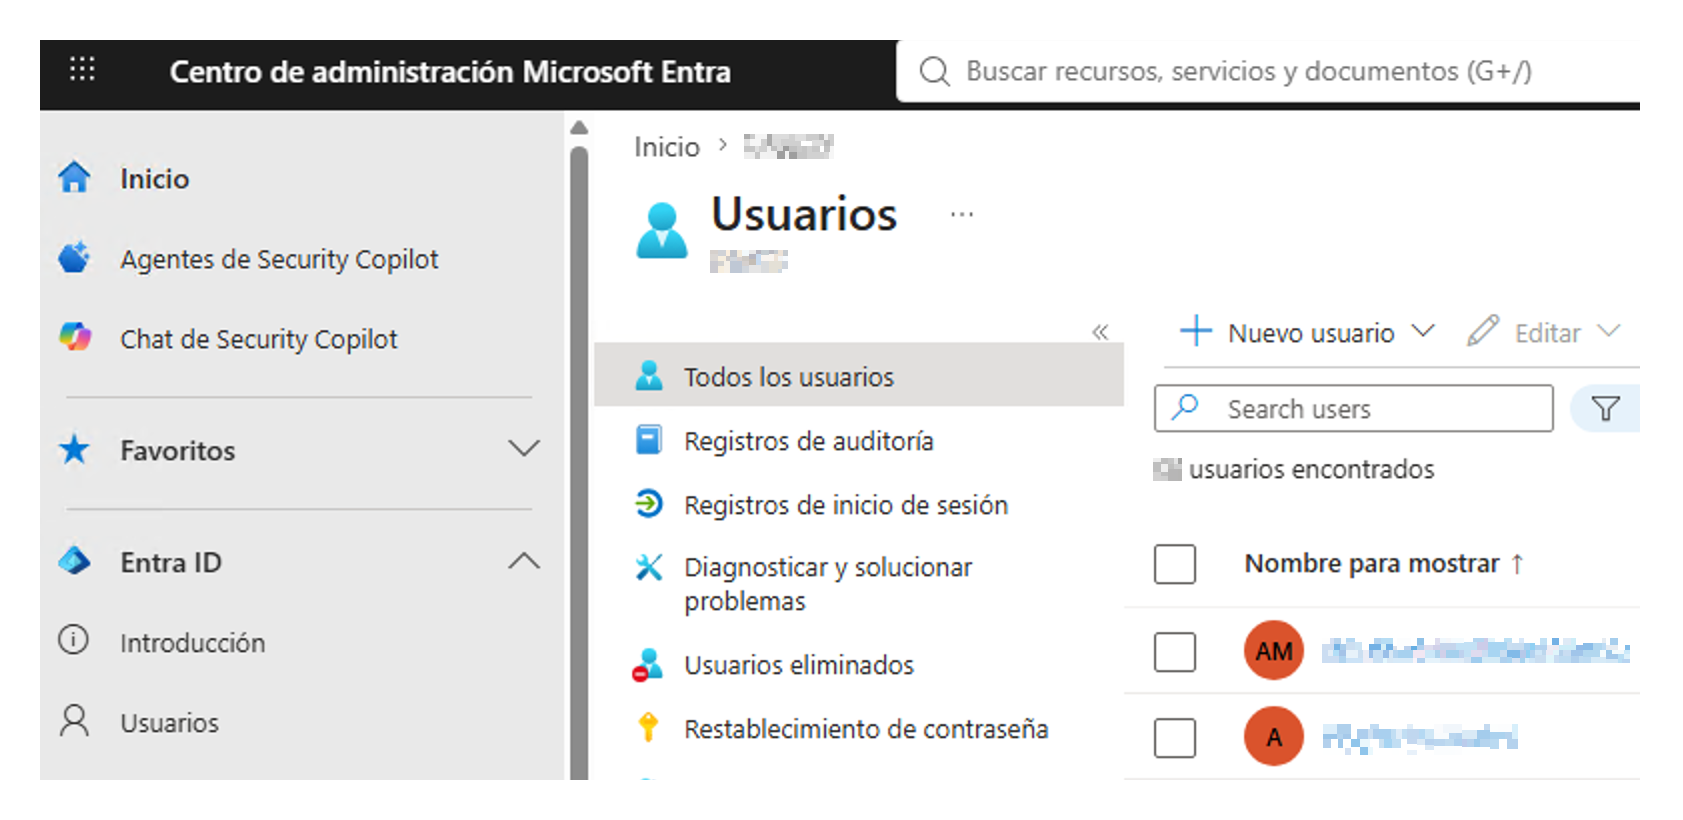
Task: Click the plus icon for Nuevo usuario
Action: pyautogui.click(x=1196, y=330)
